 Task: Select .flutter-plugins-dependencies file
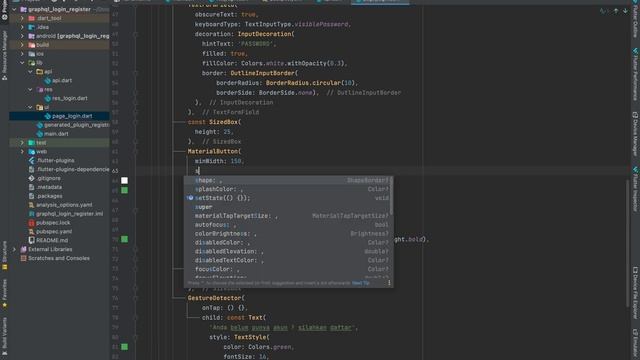click(69, 169)
